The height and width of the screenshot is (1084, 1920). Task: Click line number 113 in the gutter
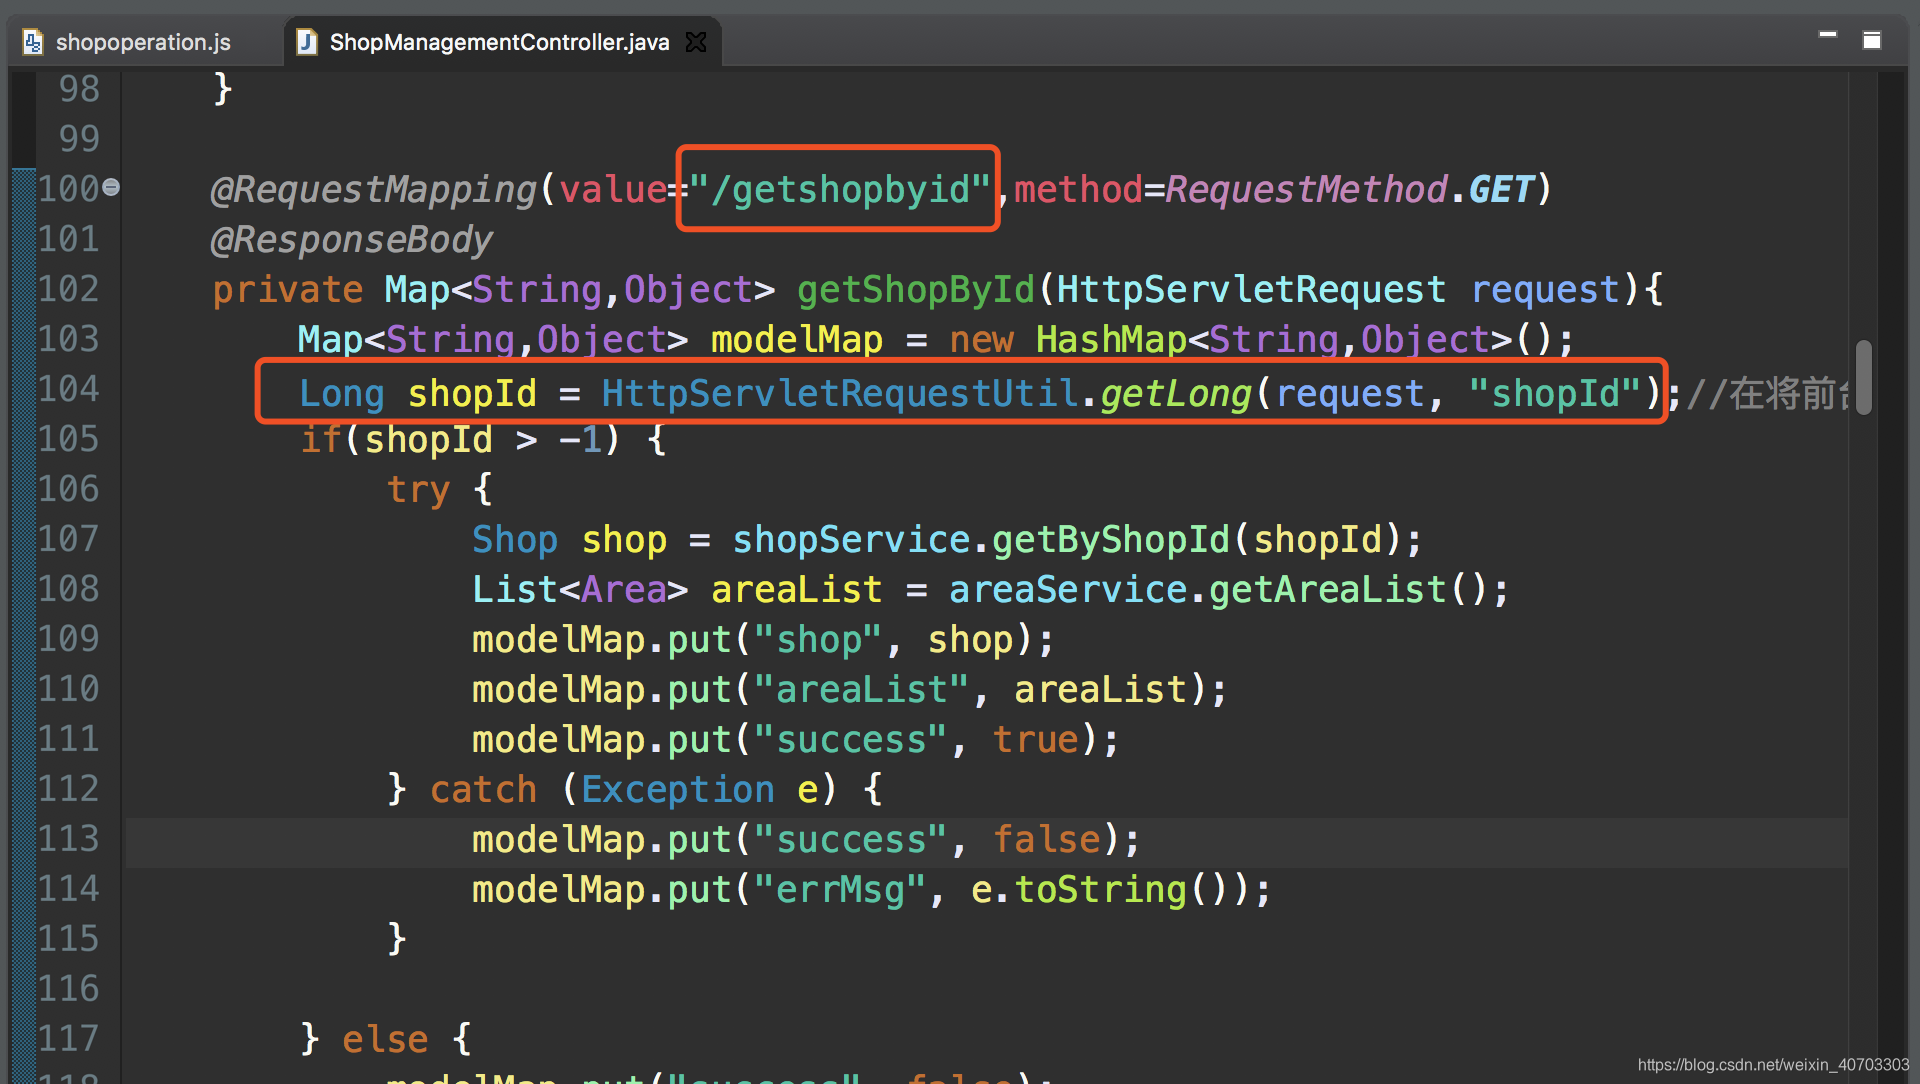point(69,839)
